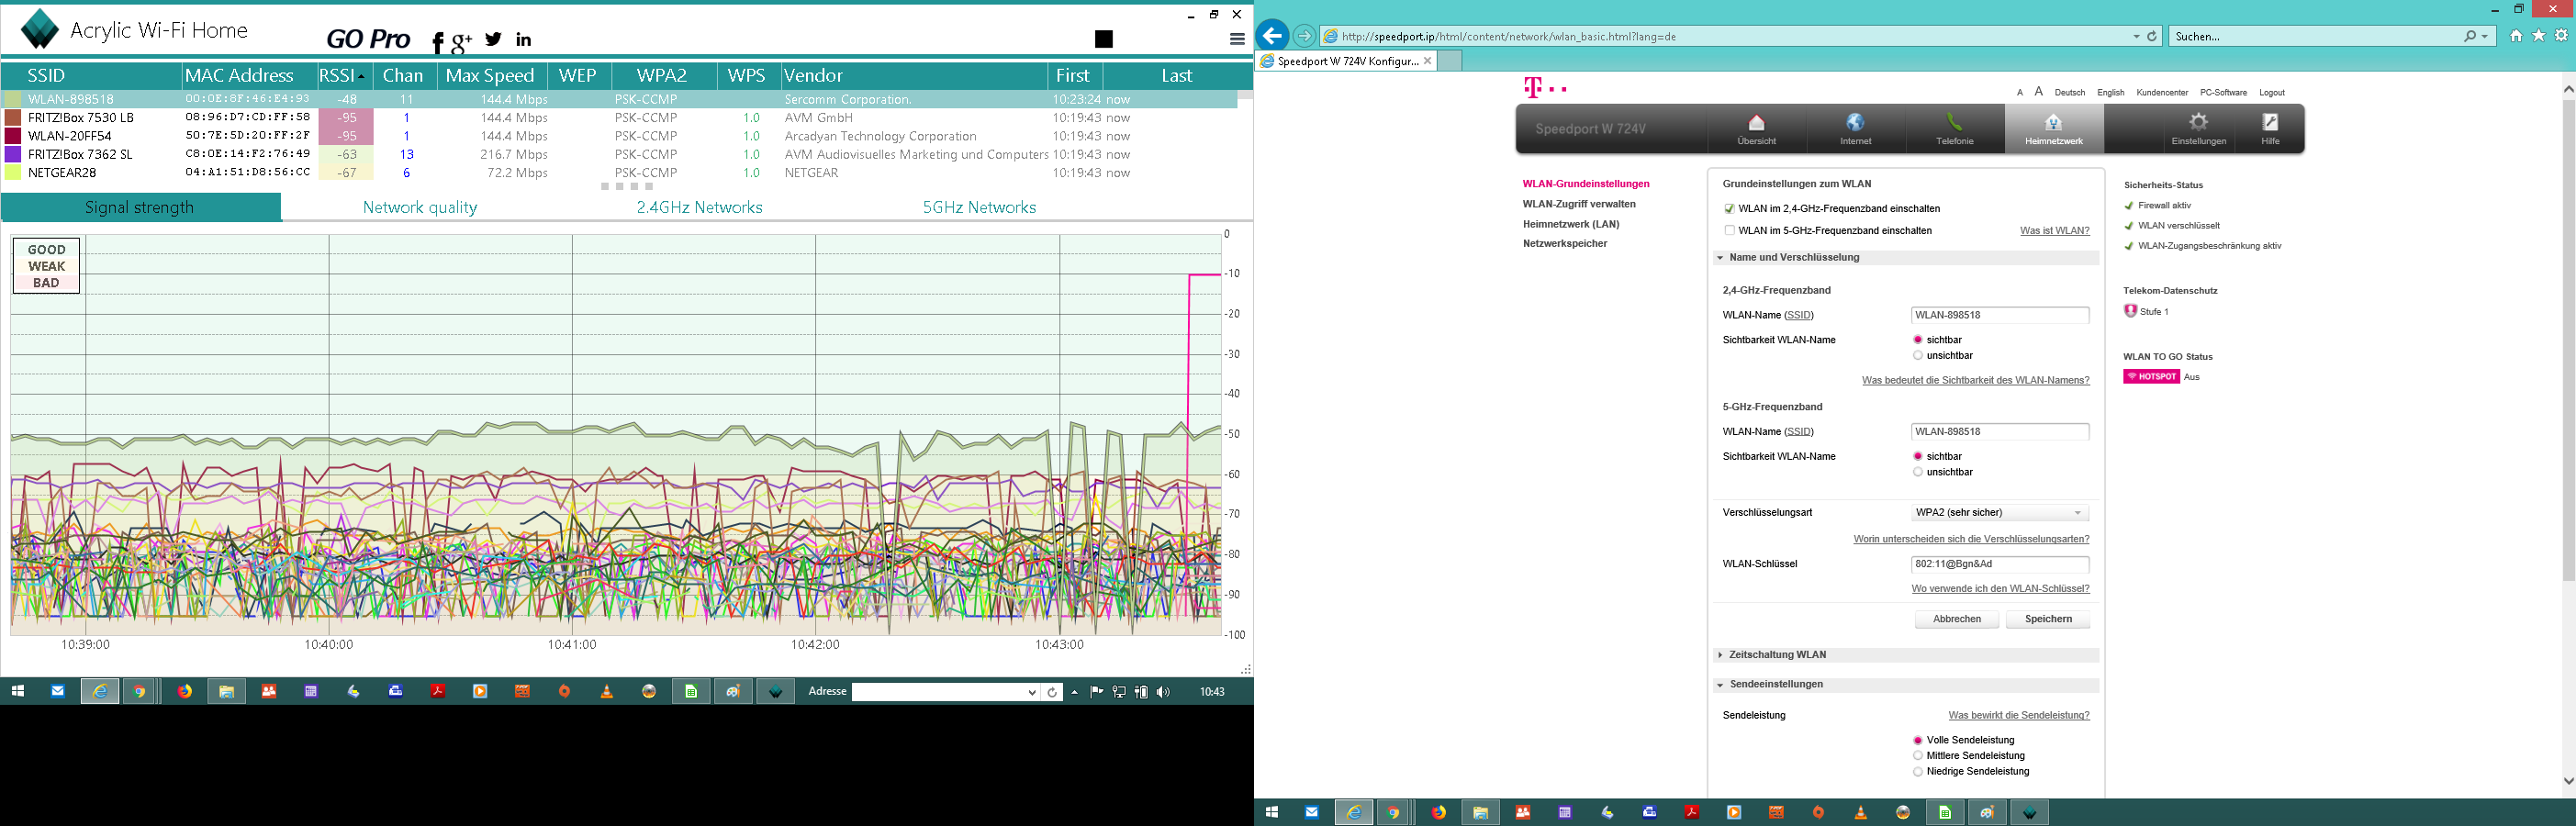Go back with the browser back arrow

[1272, 36]
